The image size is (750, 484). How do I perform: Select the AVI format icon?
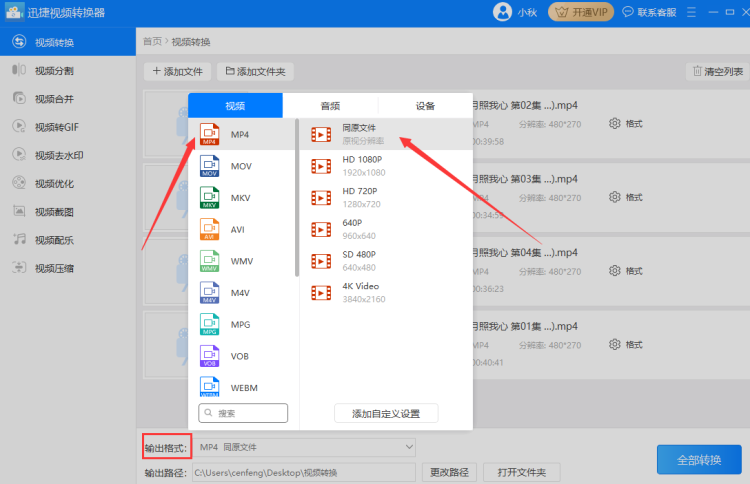pos(210,229)
